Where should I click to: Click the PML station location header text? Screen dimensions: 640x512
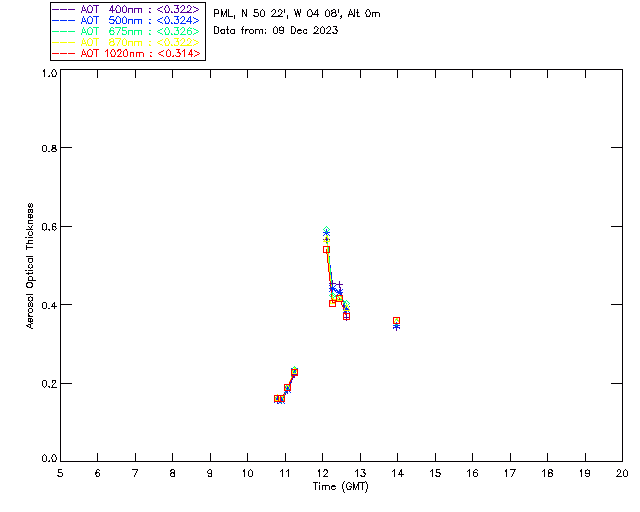tap(297, 14)
